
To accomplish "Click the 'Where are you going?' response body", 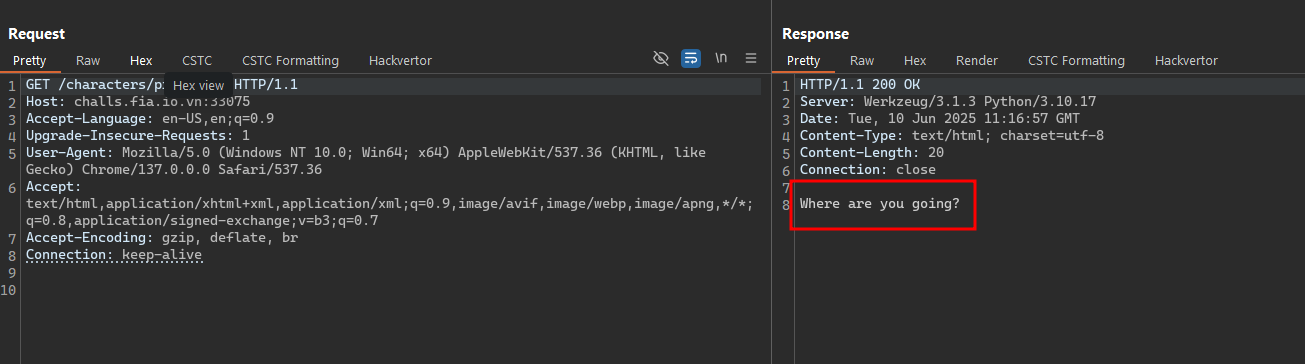I will [880, 204].
